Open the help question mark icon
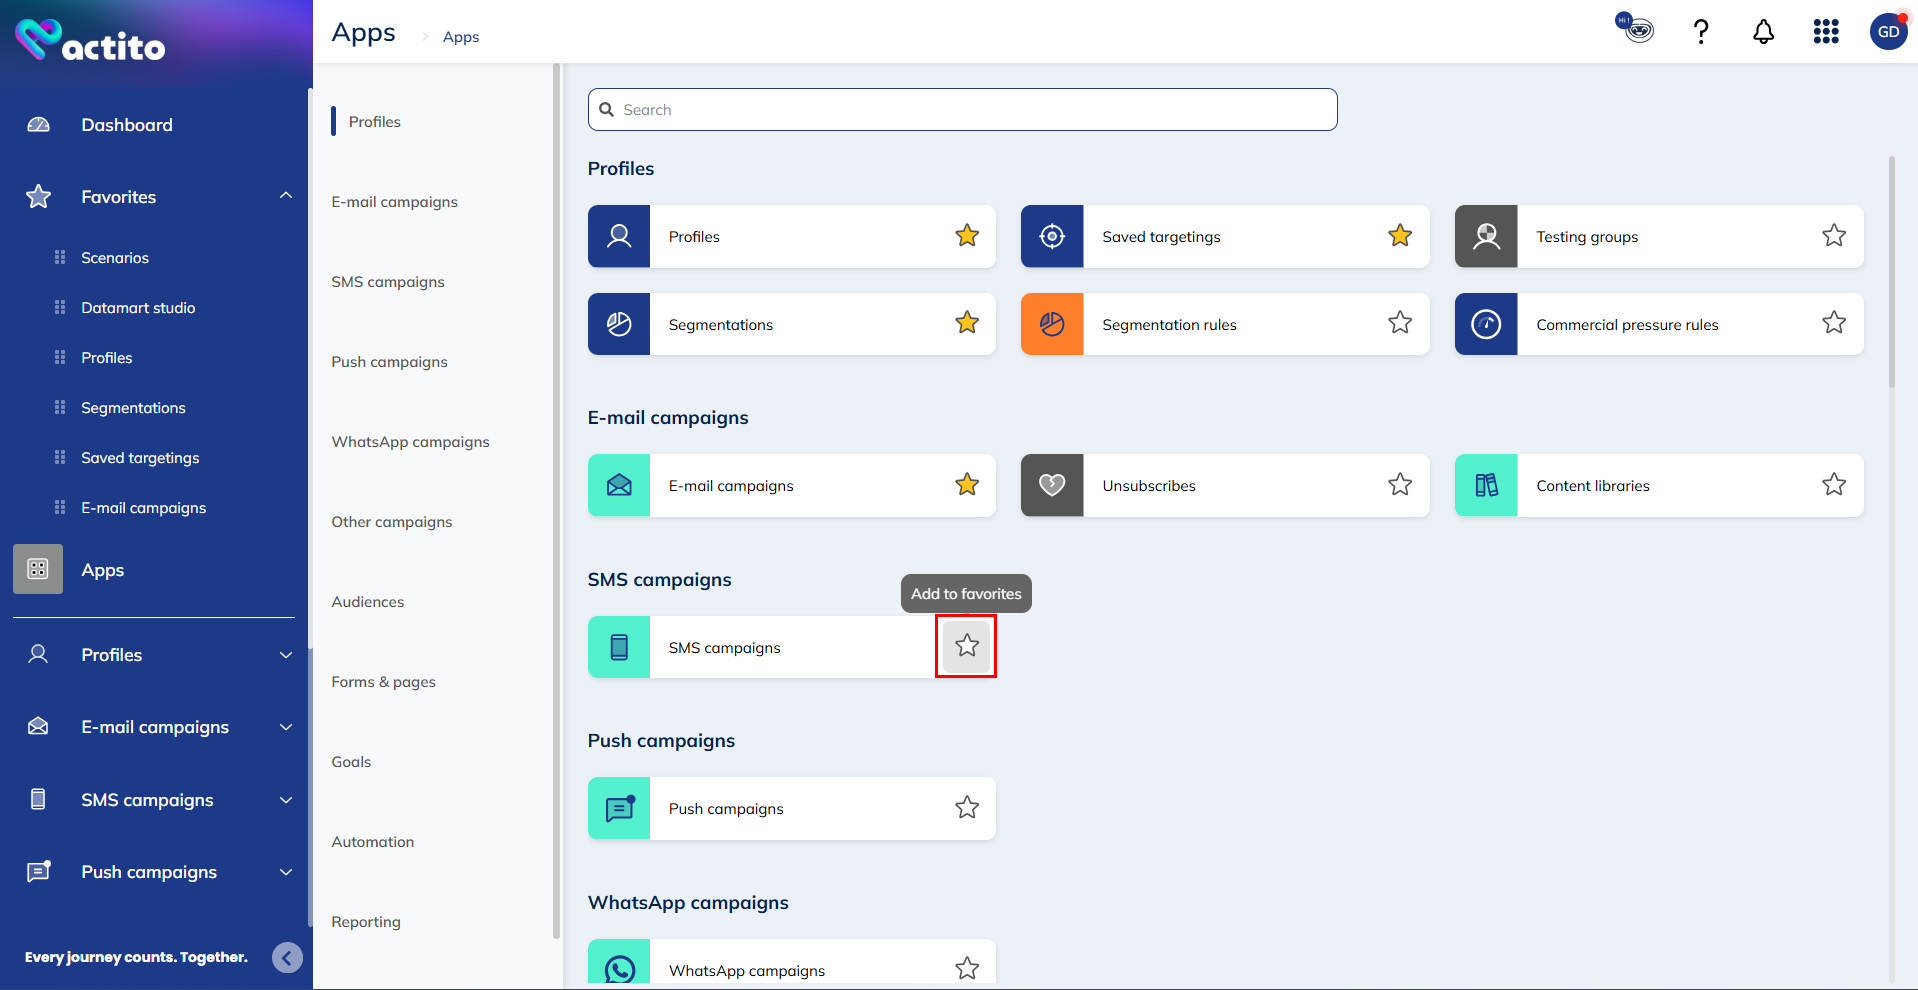 point(1700,32)
